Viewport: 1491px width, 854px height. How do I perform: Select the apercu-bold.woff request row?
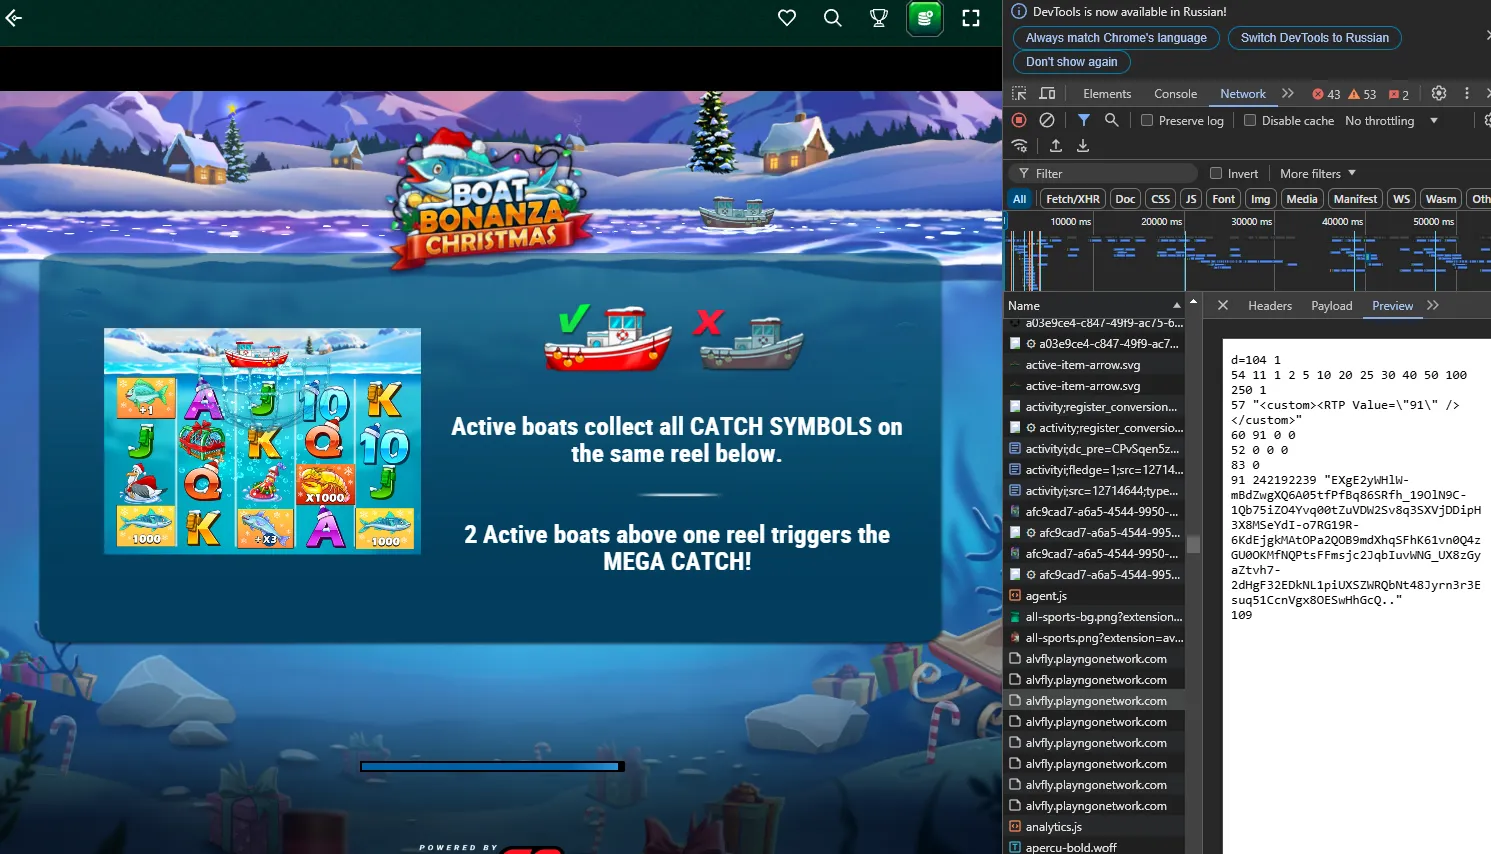tap(1094, 847)
